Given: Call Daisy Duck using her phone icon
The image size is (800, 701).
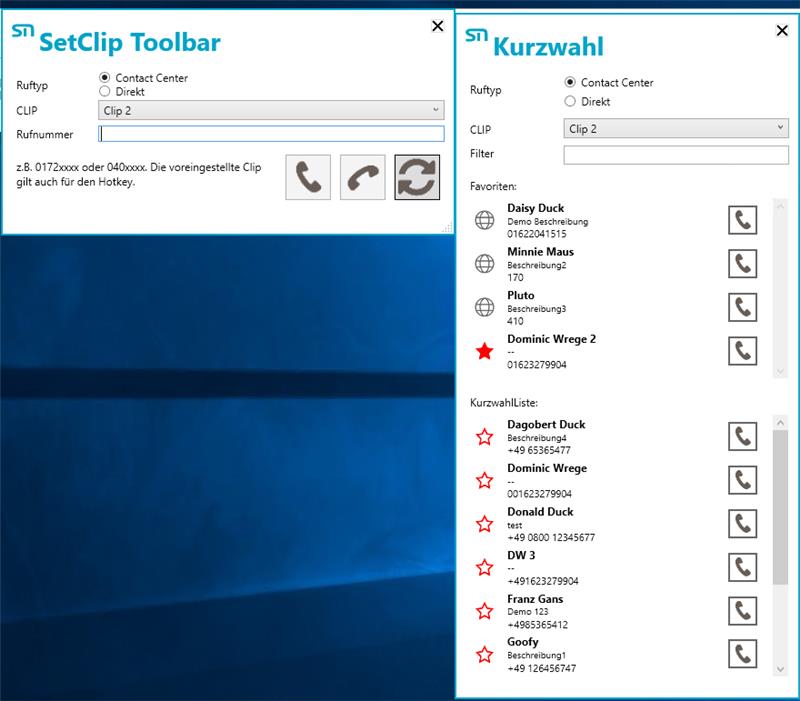Looking at the screenshot, I should [x=742, y=220].
